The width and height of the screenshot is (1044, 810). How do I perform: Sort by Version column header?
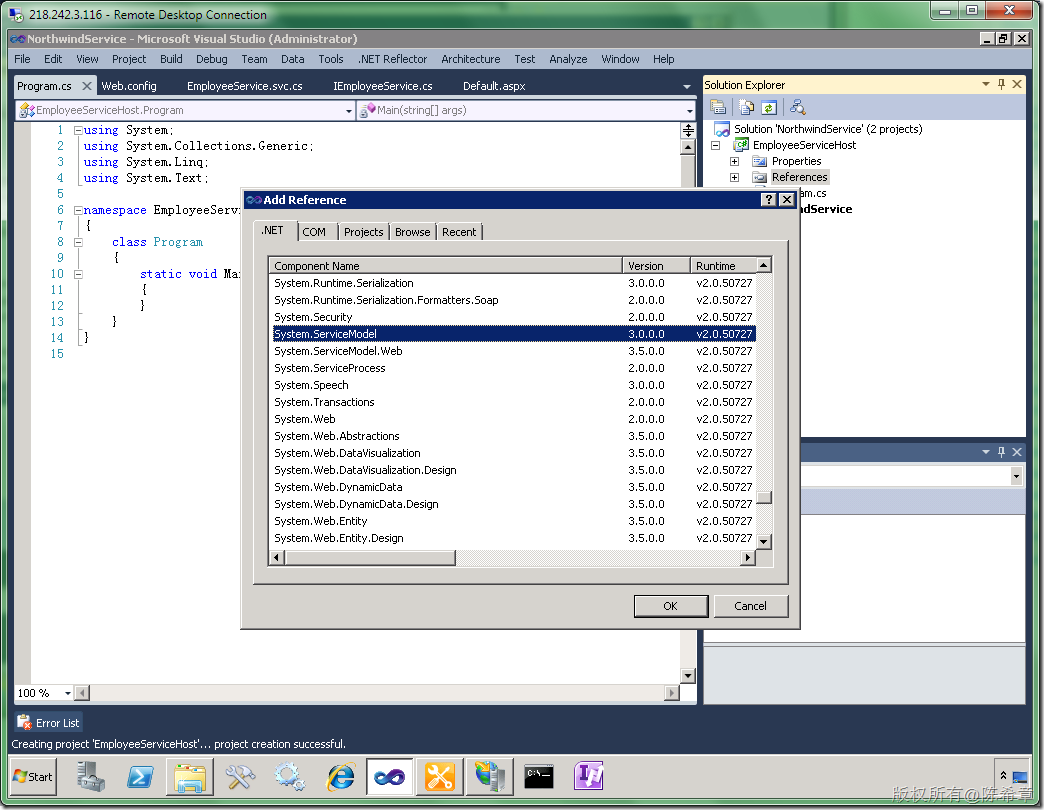[656, 266]
